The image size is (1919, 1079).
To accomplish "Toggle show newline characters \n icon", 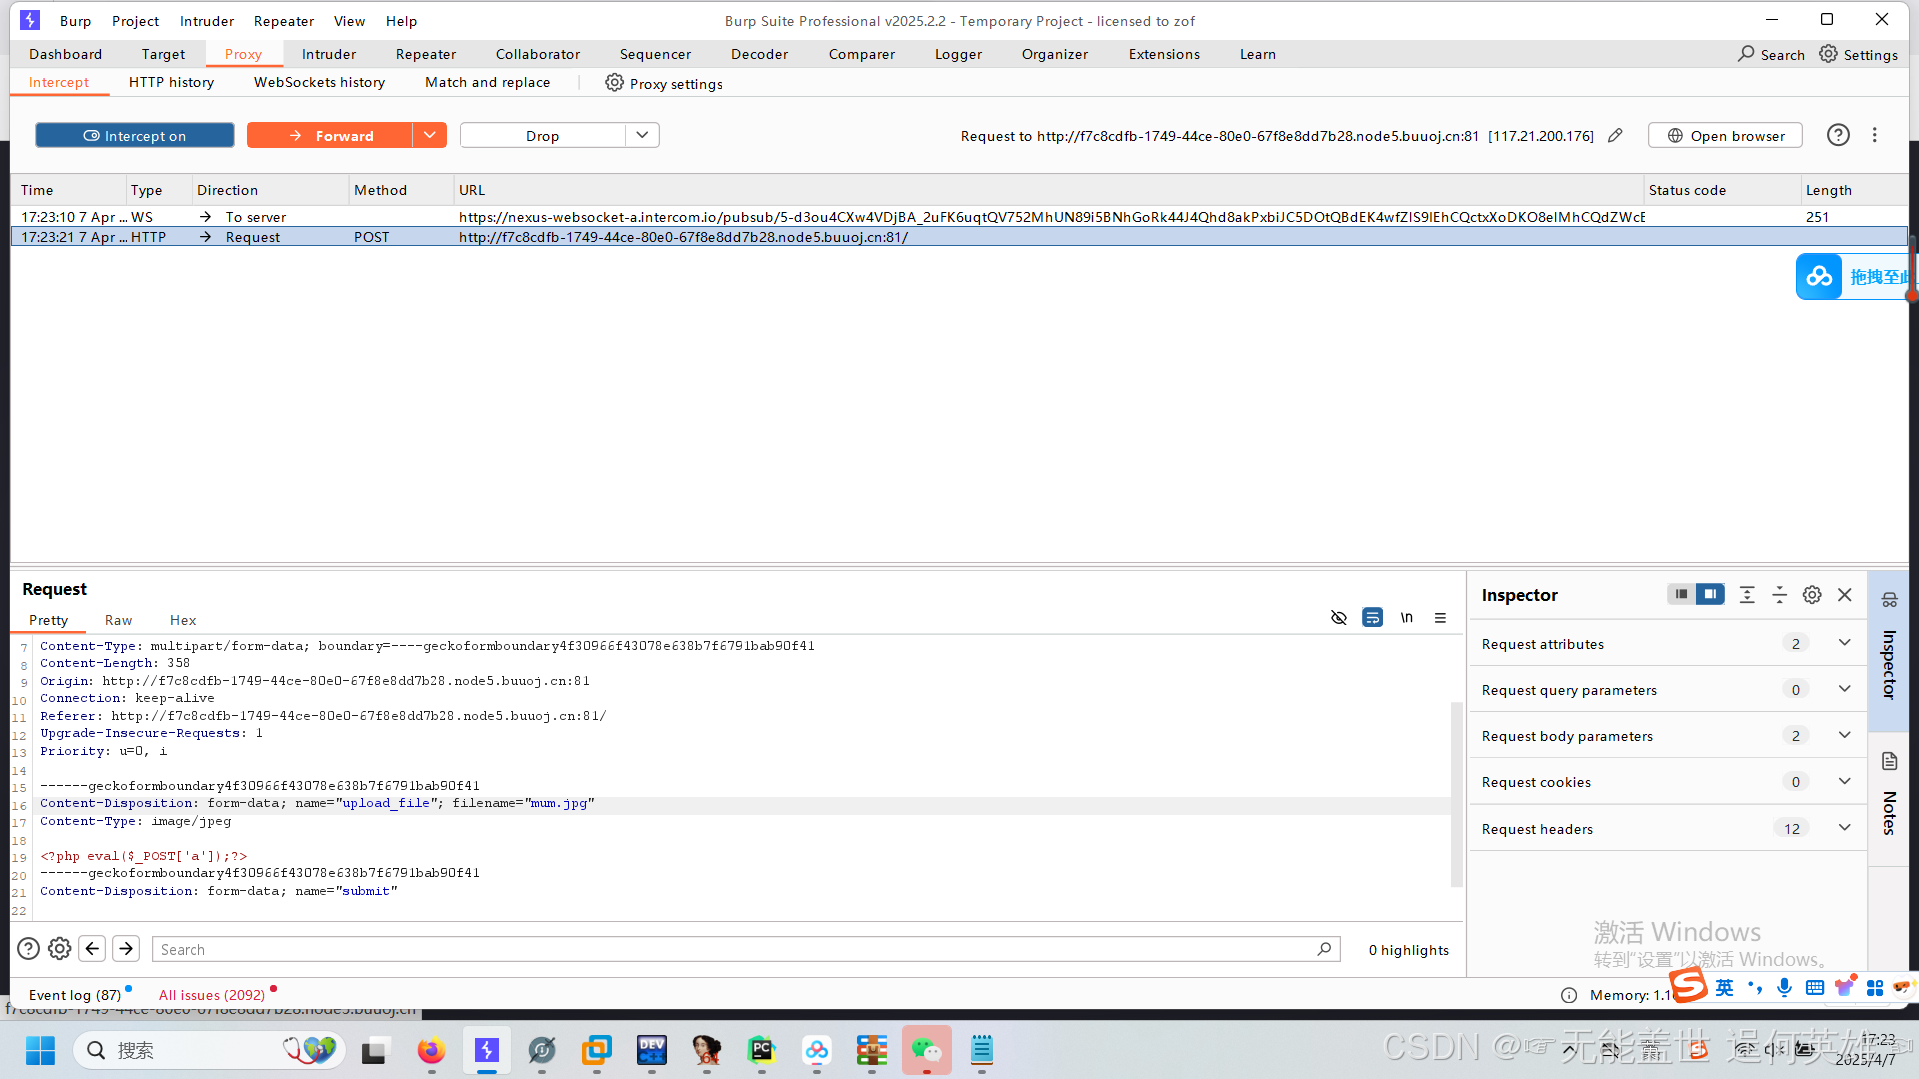I will (x=1407, y=618).
